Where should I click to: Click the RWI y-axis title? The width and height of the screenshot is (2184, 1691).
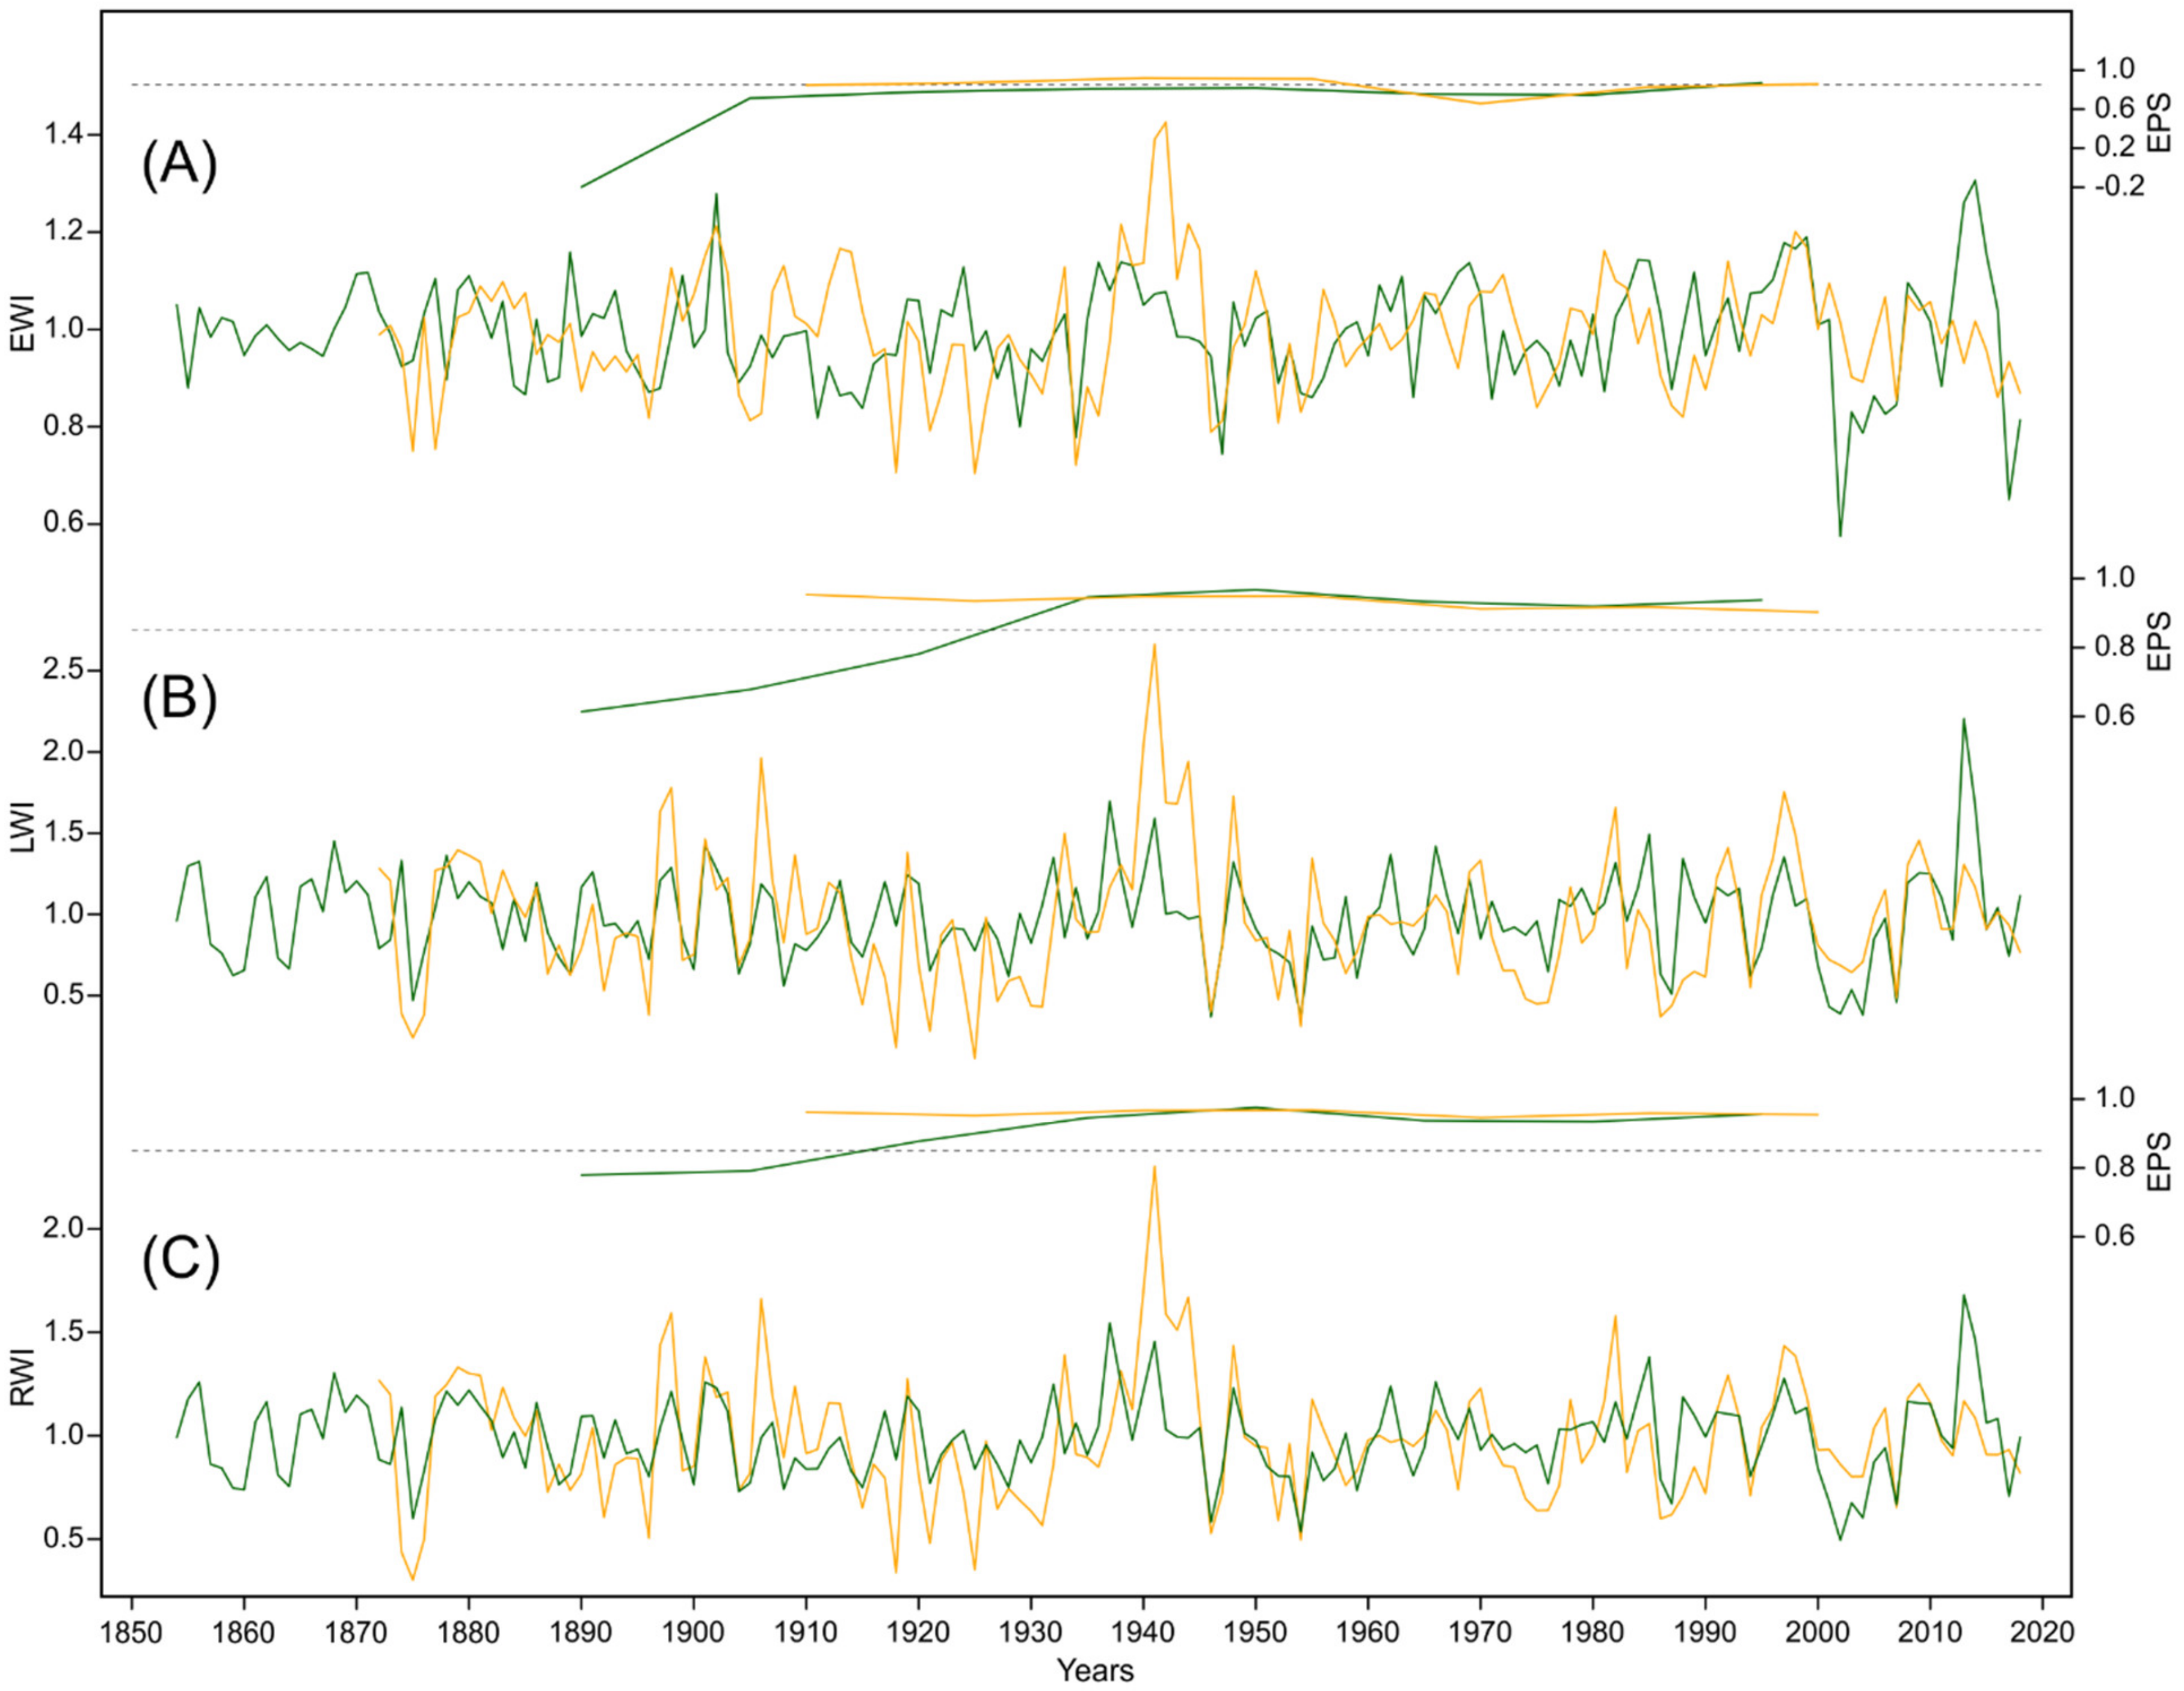tap(22, 1377)
